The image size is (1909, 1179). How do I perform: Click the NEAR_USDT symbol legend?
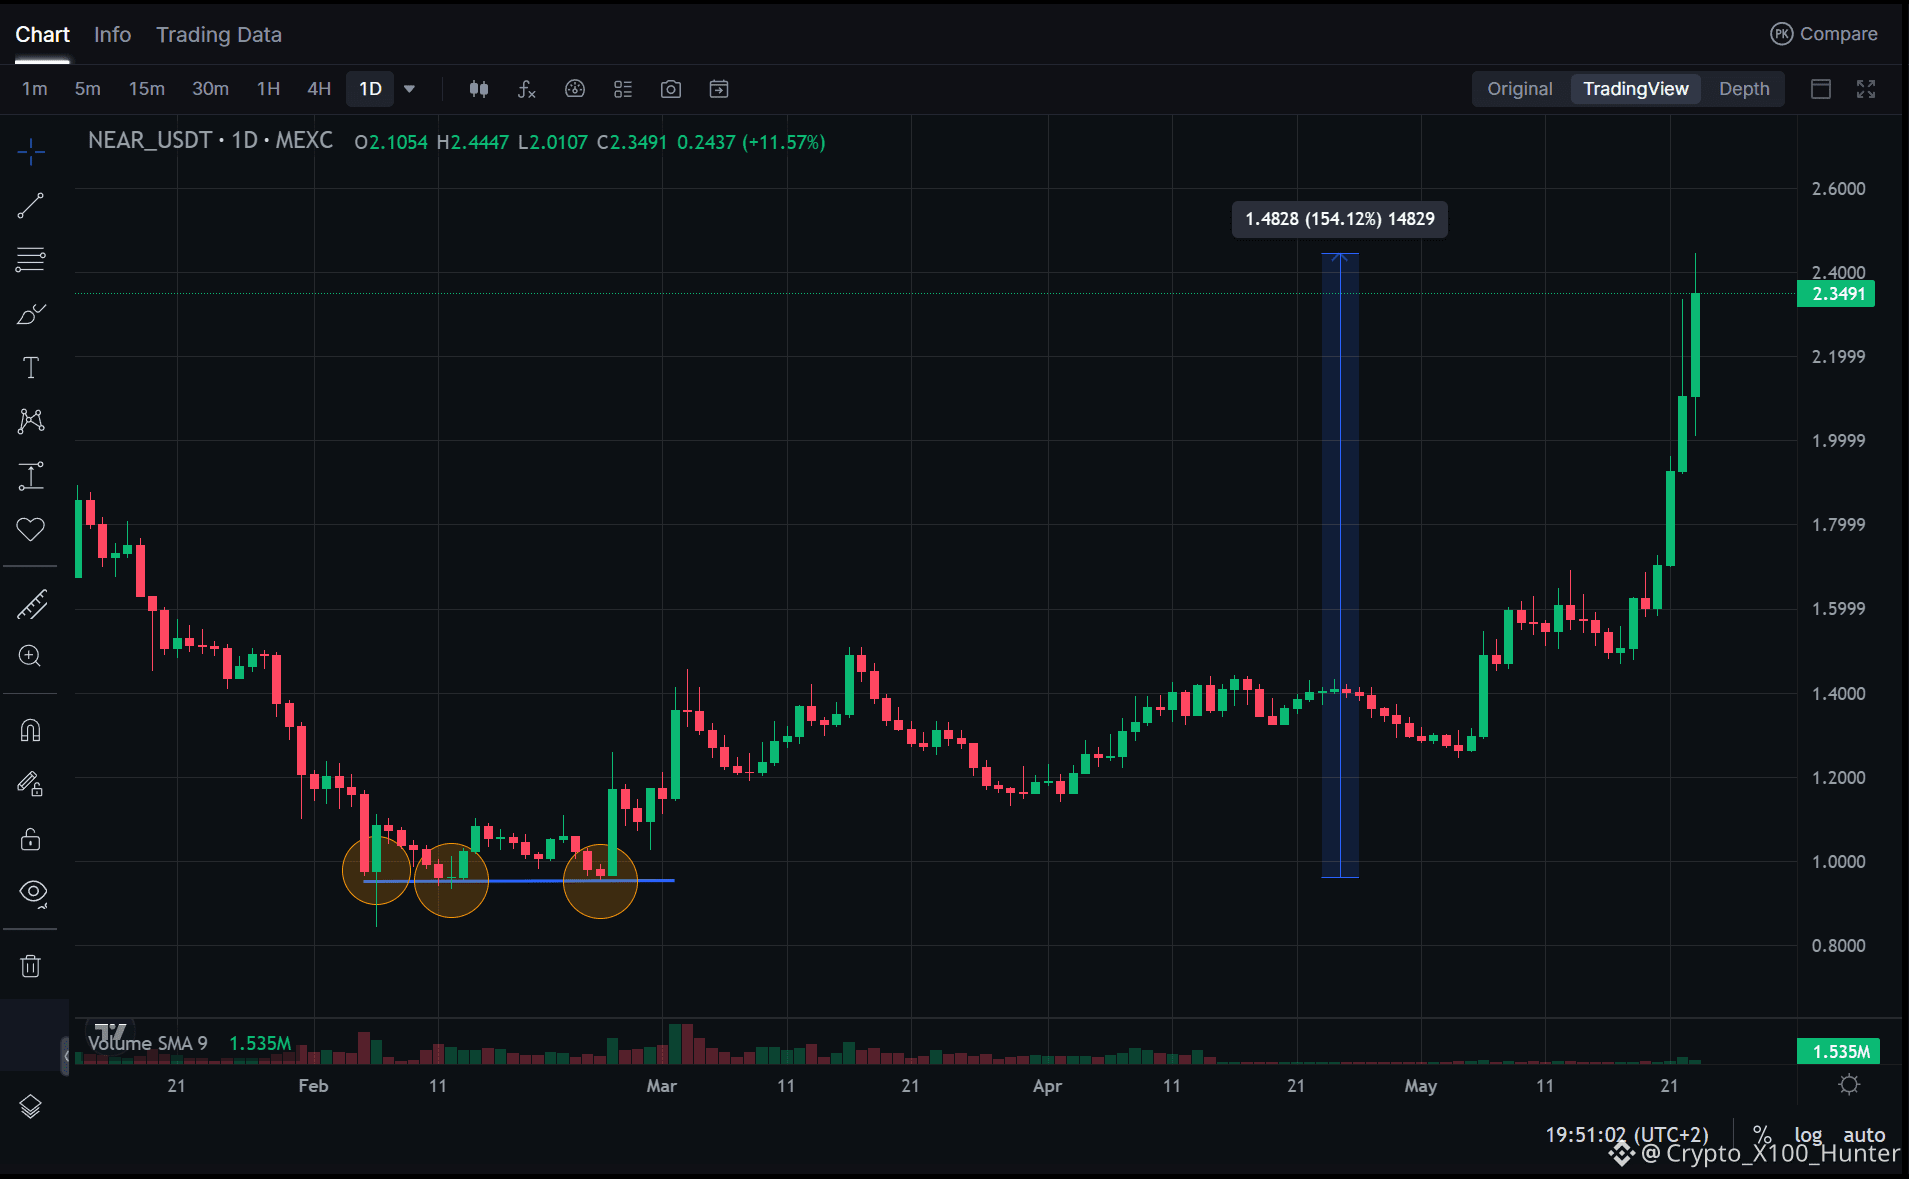tap(150, 141)
